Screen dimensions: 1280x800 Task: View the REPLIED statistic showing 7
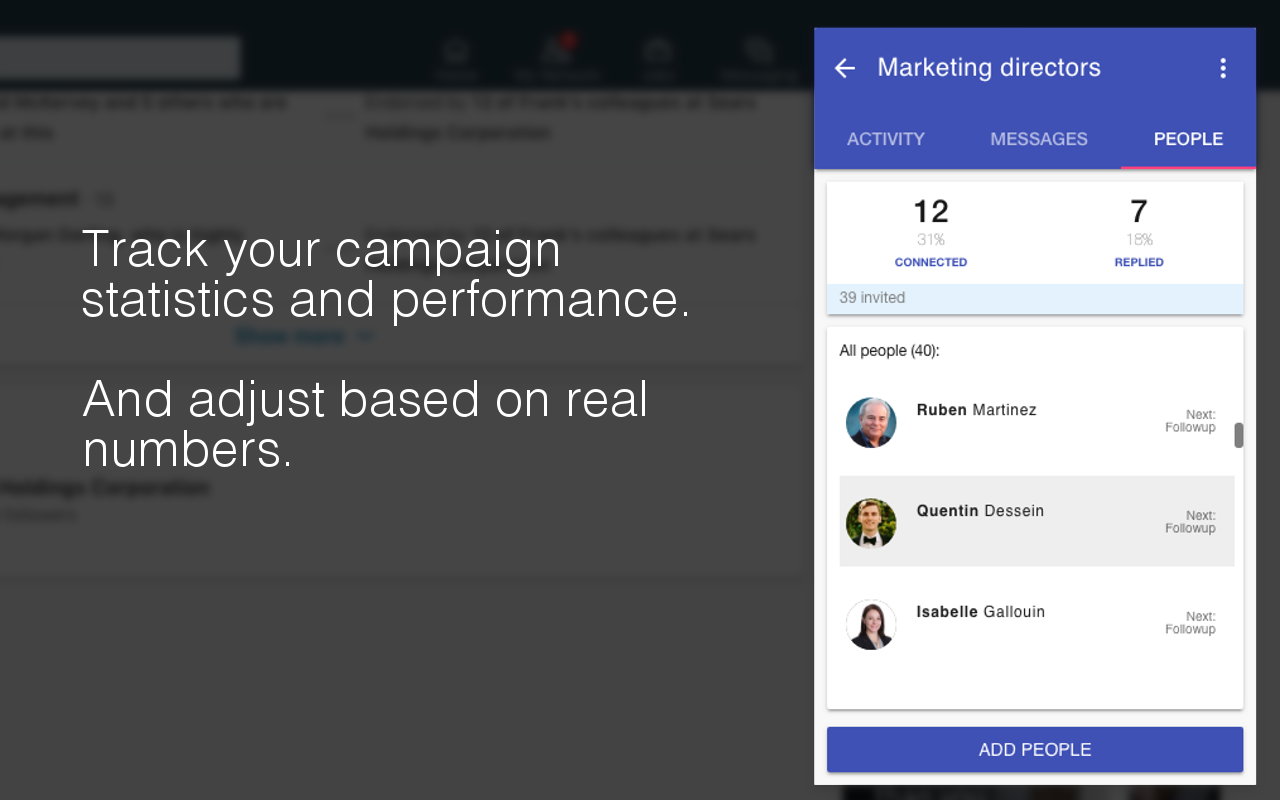click(x=1139, y=230)
